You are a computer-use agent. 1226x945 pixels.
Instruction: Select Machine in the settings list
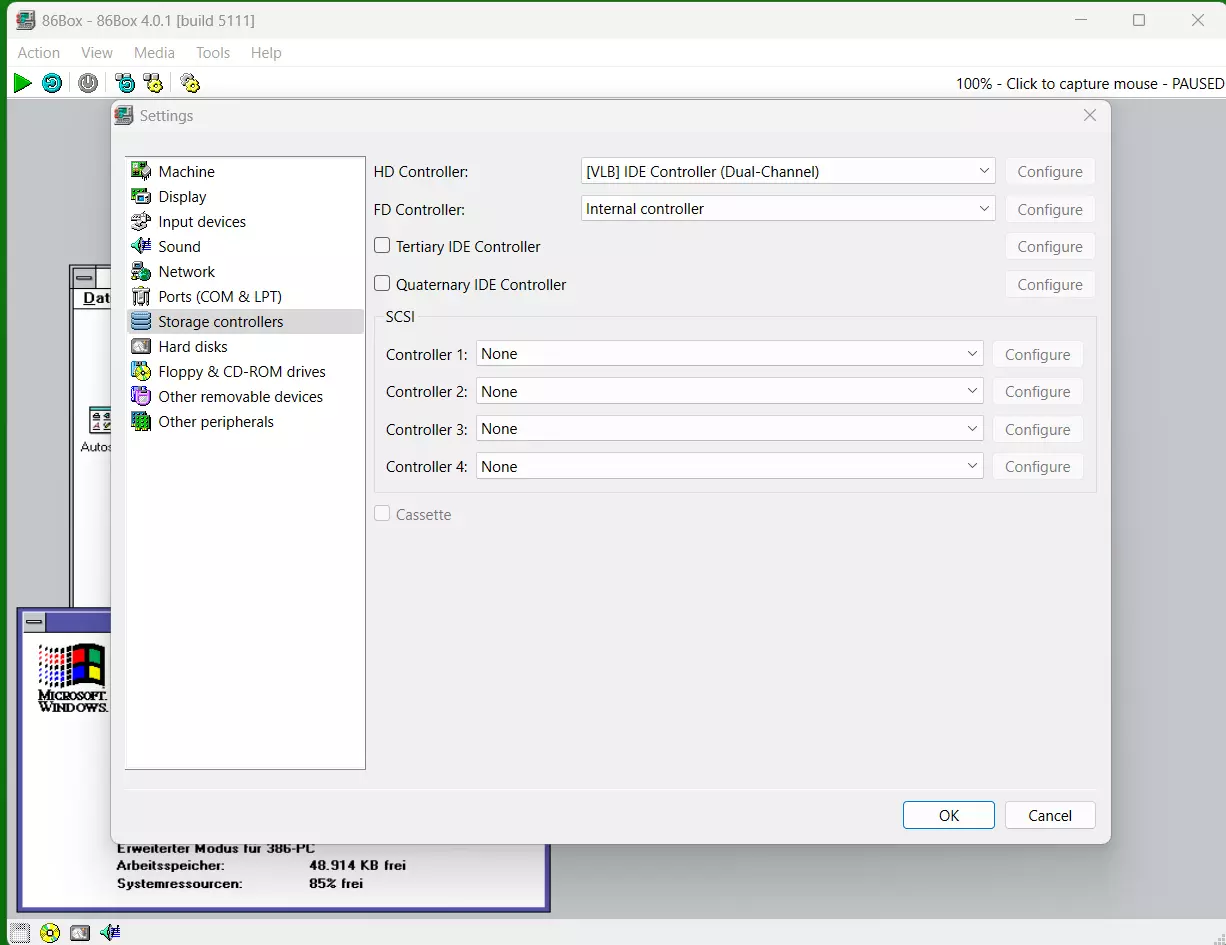(245, 171)
